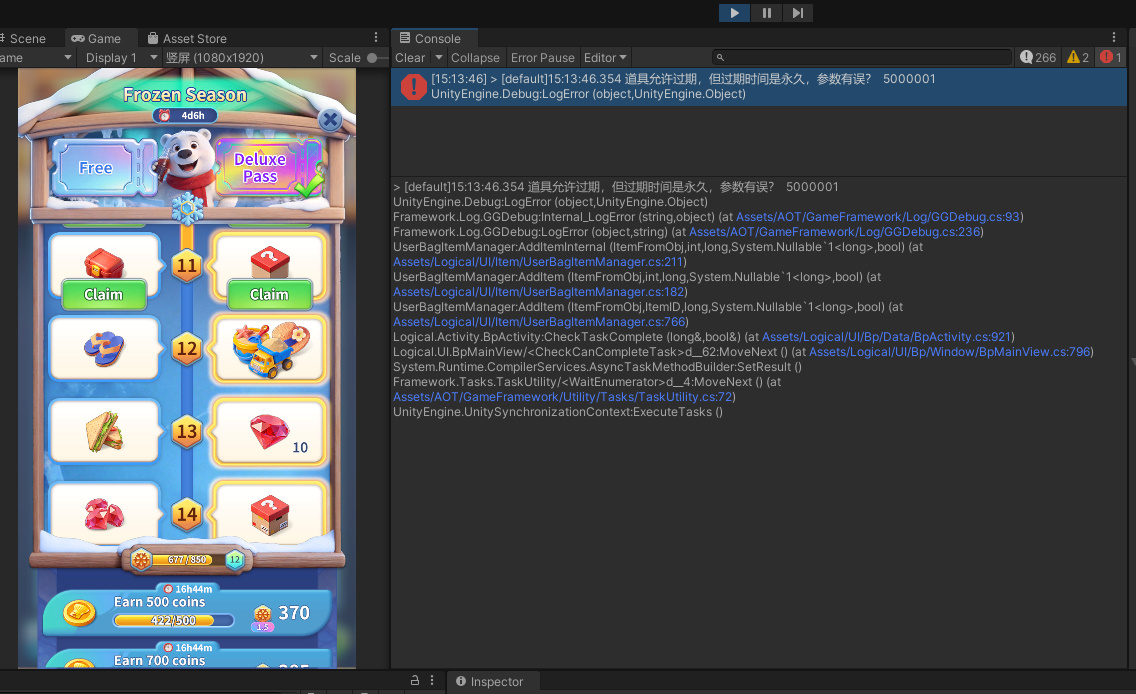
Task: Toggle the warning message filter
Action: [x=1078, y=58]
